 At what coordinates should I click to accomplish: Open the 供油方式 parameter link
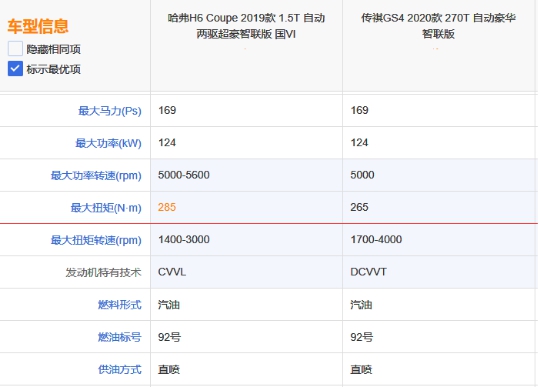pyautogui.click(x=120, y=369)
